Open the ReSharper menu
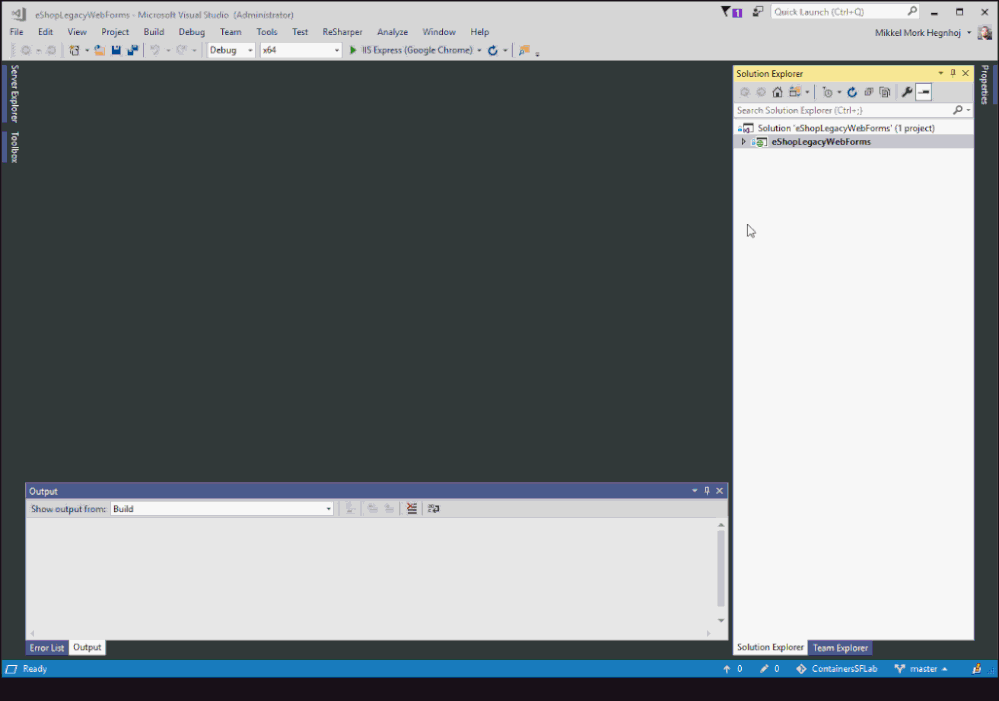The width and height of the screenshot is (999, 701). (x=342, y=31)
